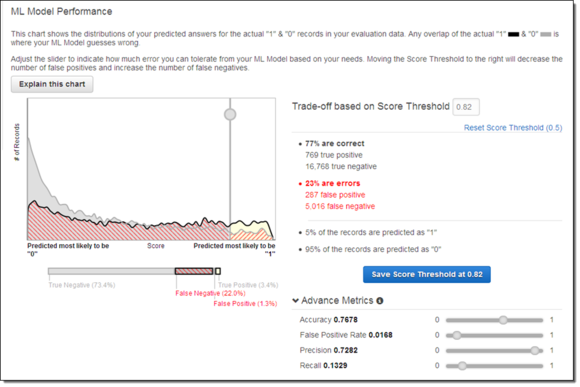
Task: Click the True Negative (73.4%) label
Action: [x=82, y=285]
